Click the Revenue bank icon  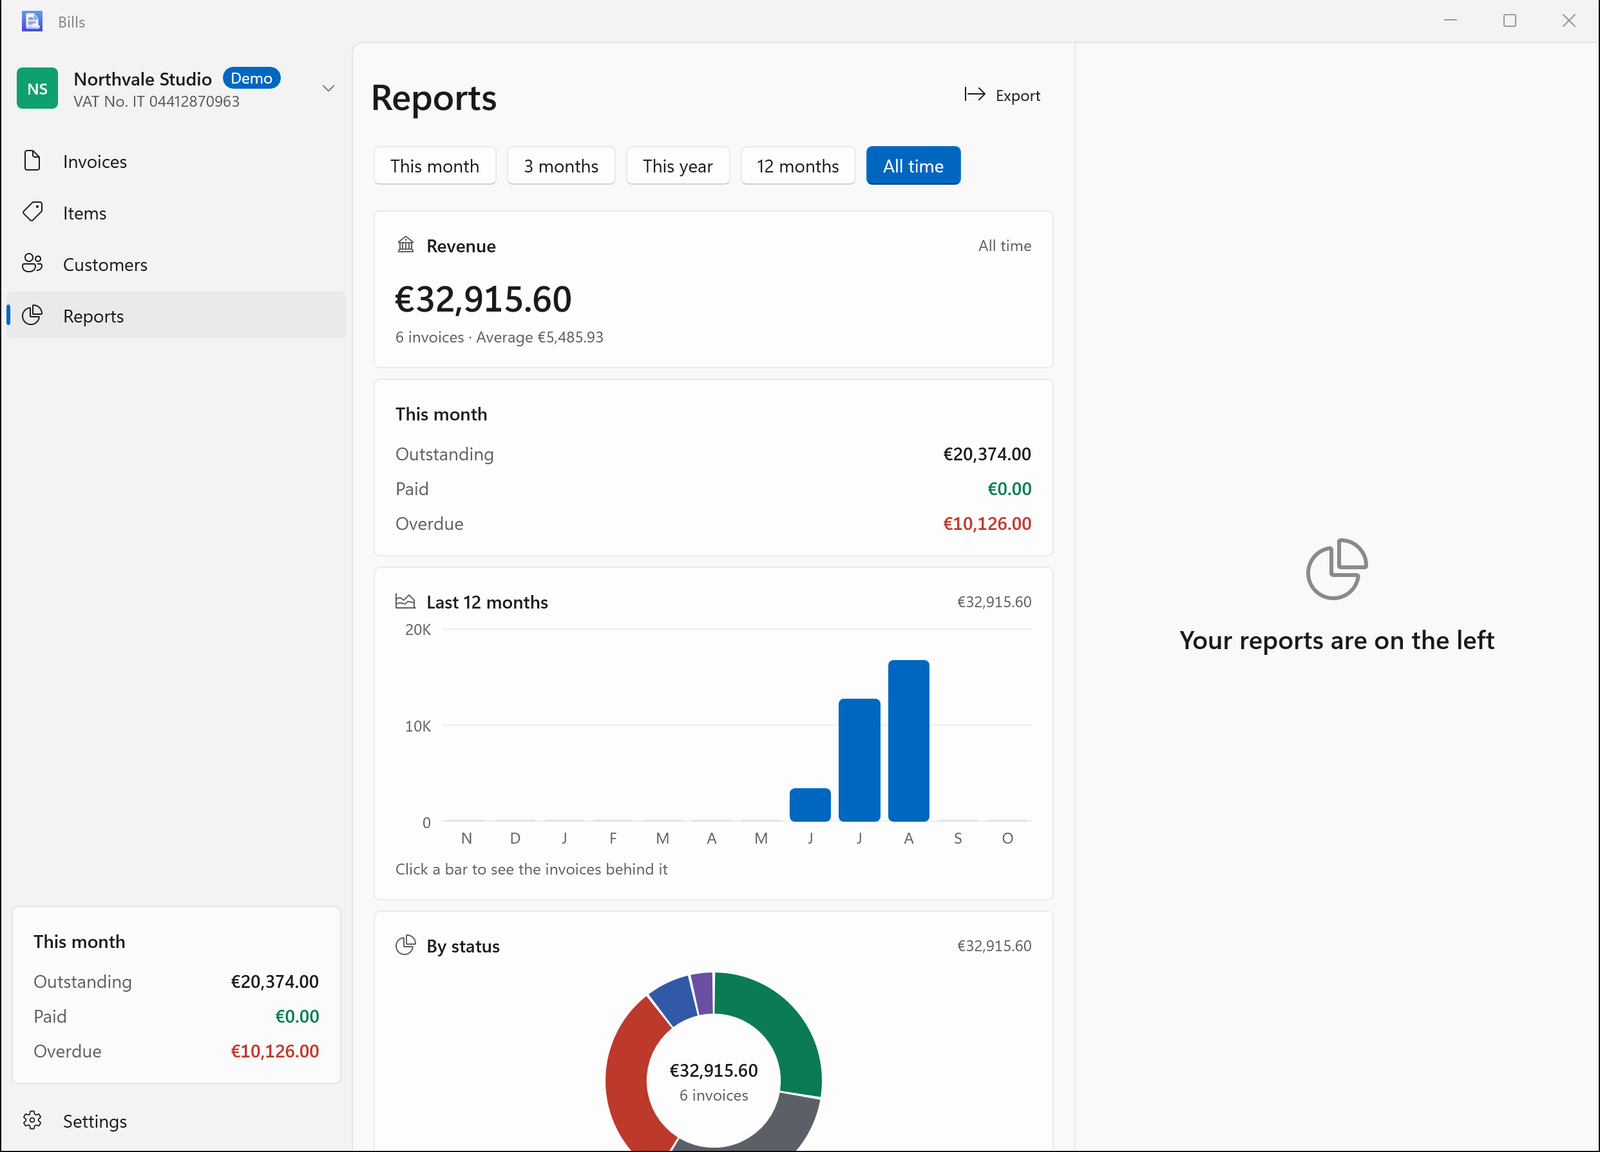click(x=405, y=245)
